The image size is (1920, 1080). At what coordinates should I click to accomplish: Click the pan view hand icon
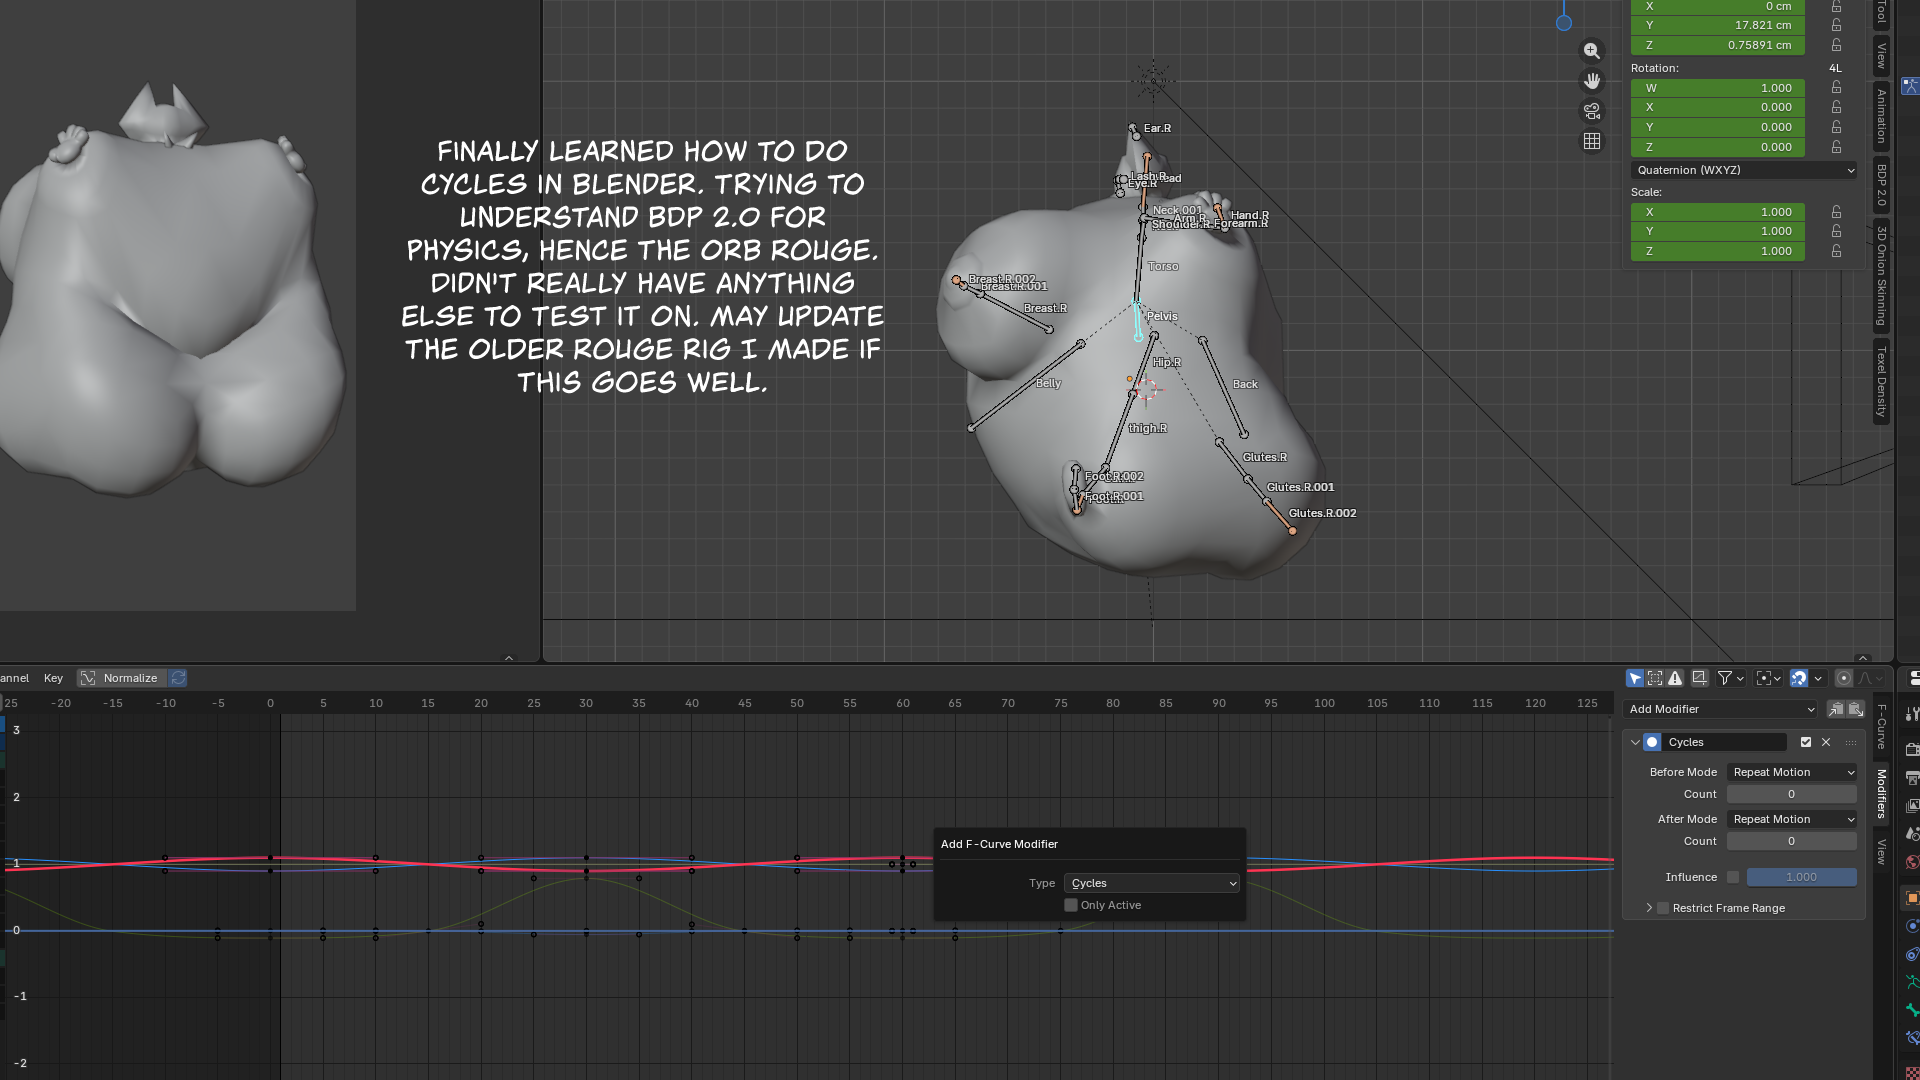click(x=1592, y=81)
